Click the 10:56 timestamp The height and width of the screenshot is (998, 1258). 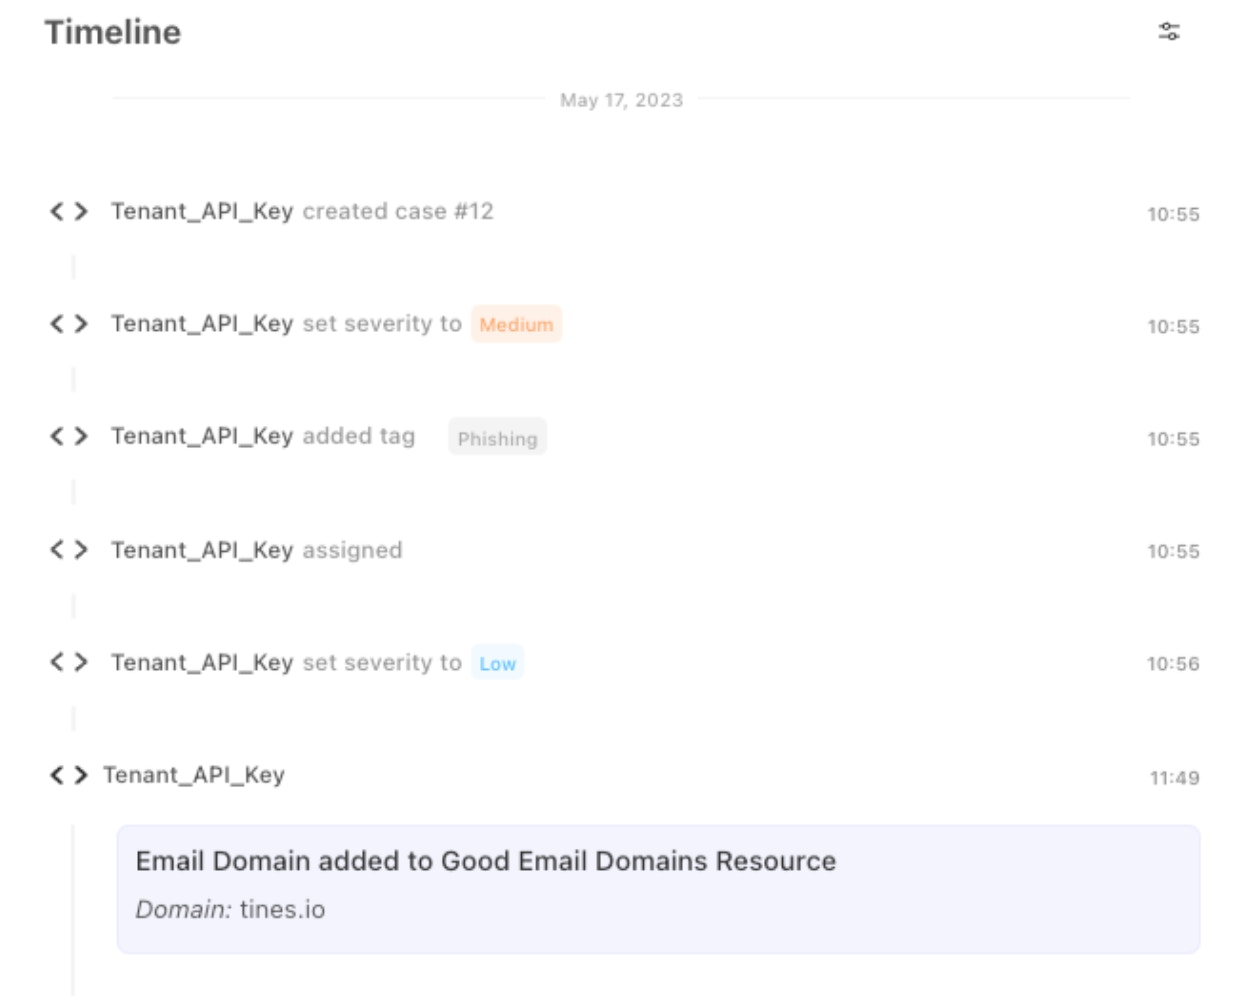[1173, 664]
